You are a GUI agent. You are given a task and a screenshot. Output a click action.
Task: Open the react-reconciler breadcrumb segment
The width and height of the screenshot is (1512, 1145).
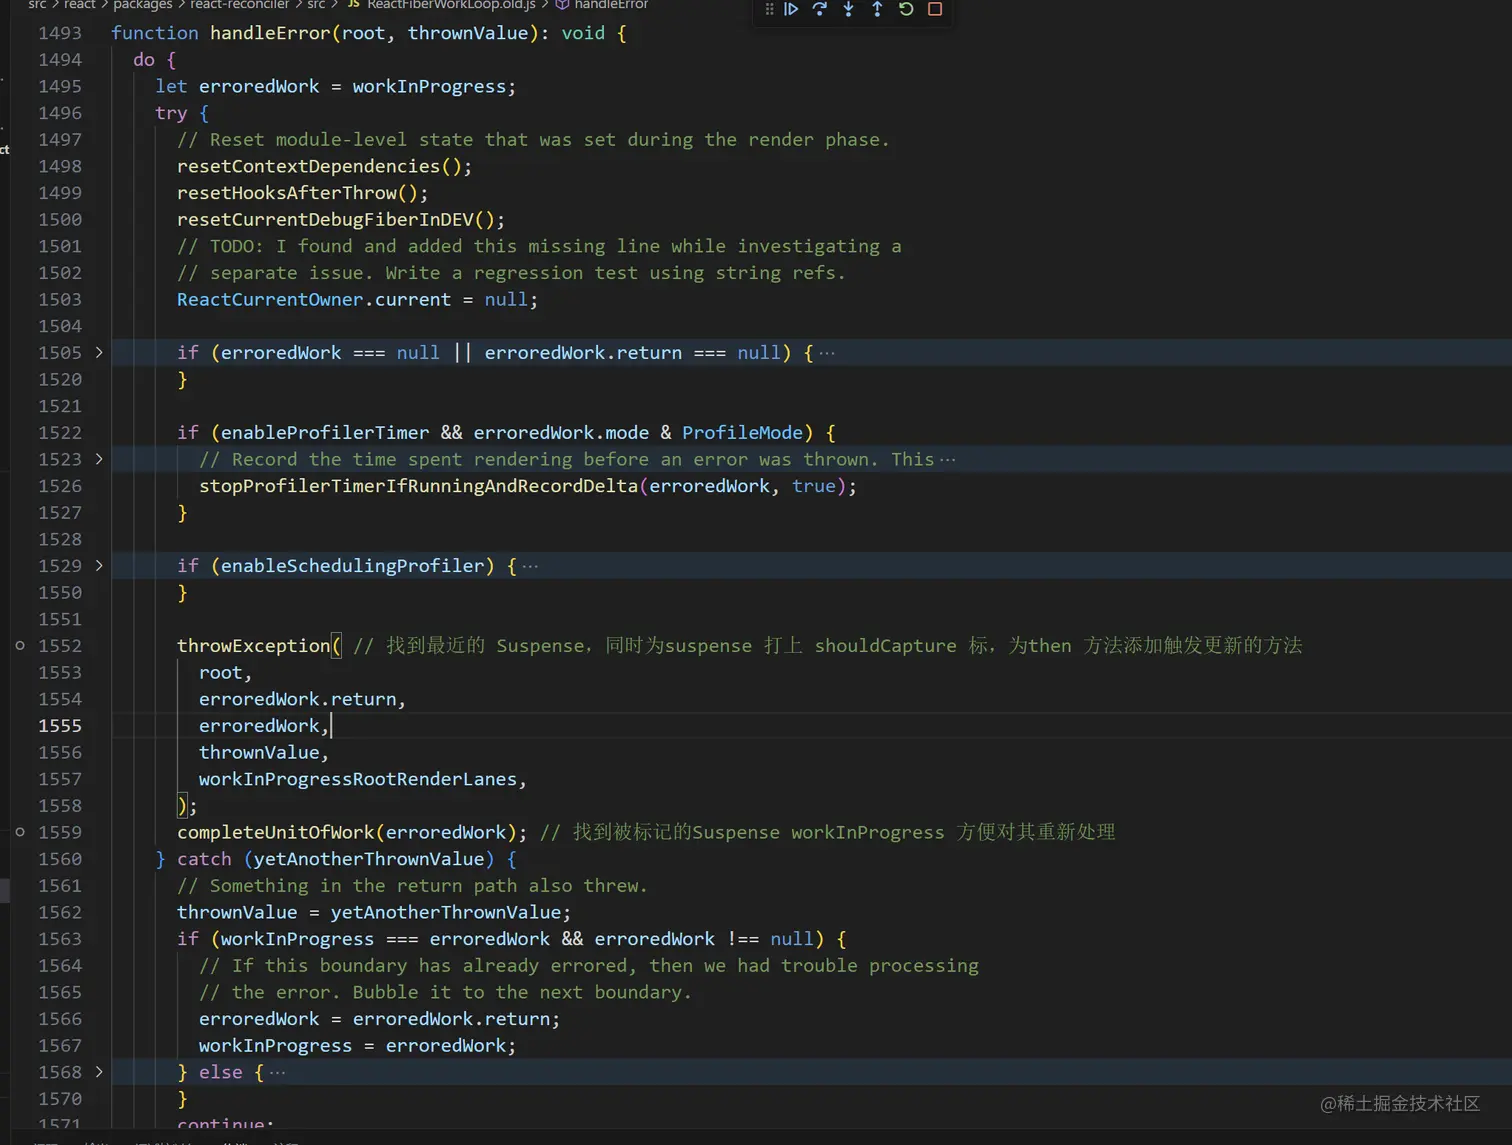click(239, 5)
